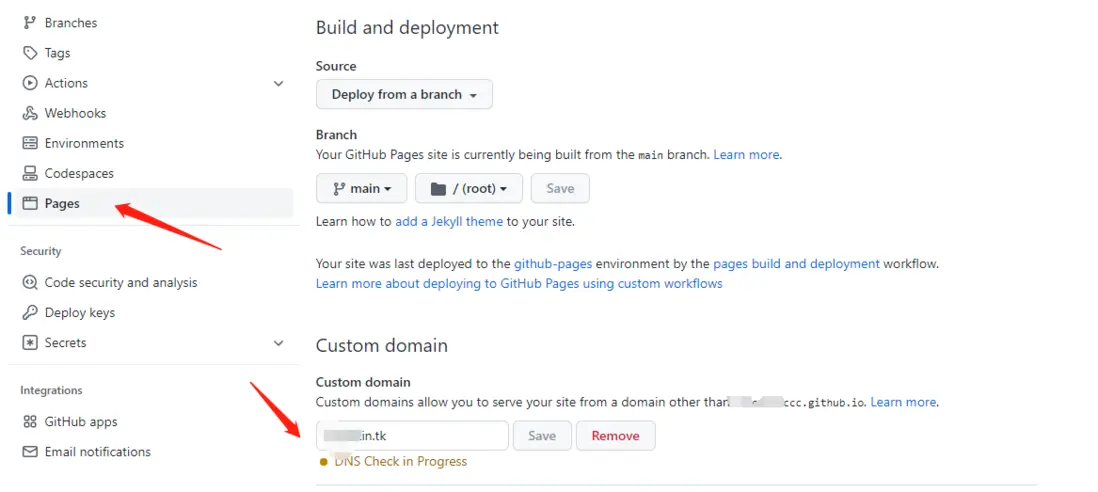Click the Webhooks sidebar icon
This screenshot has height=492, width=1098.
point(30,113)
